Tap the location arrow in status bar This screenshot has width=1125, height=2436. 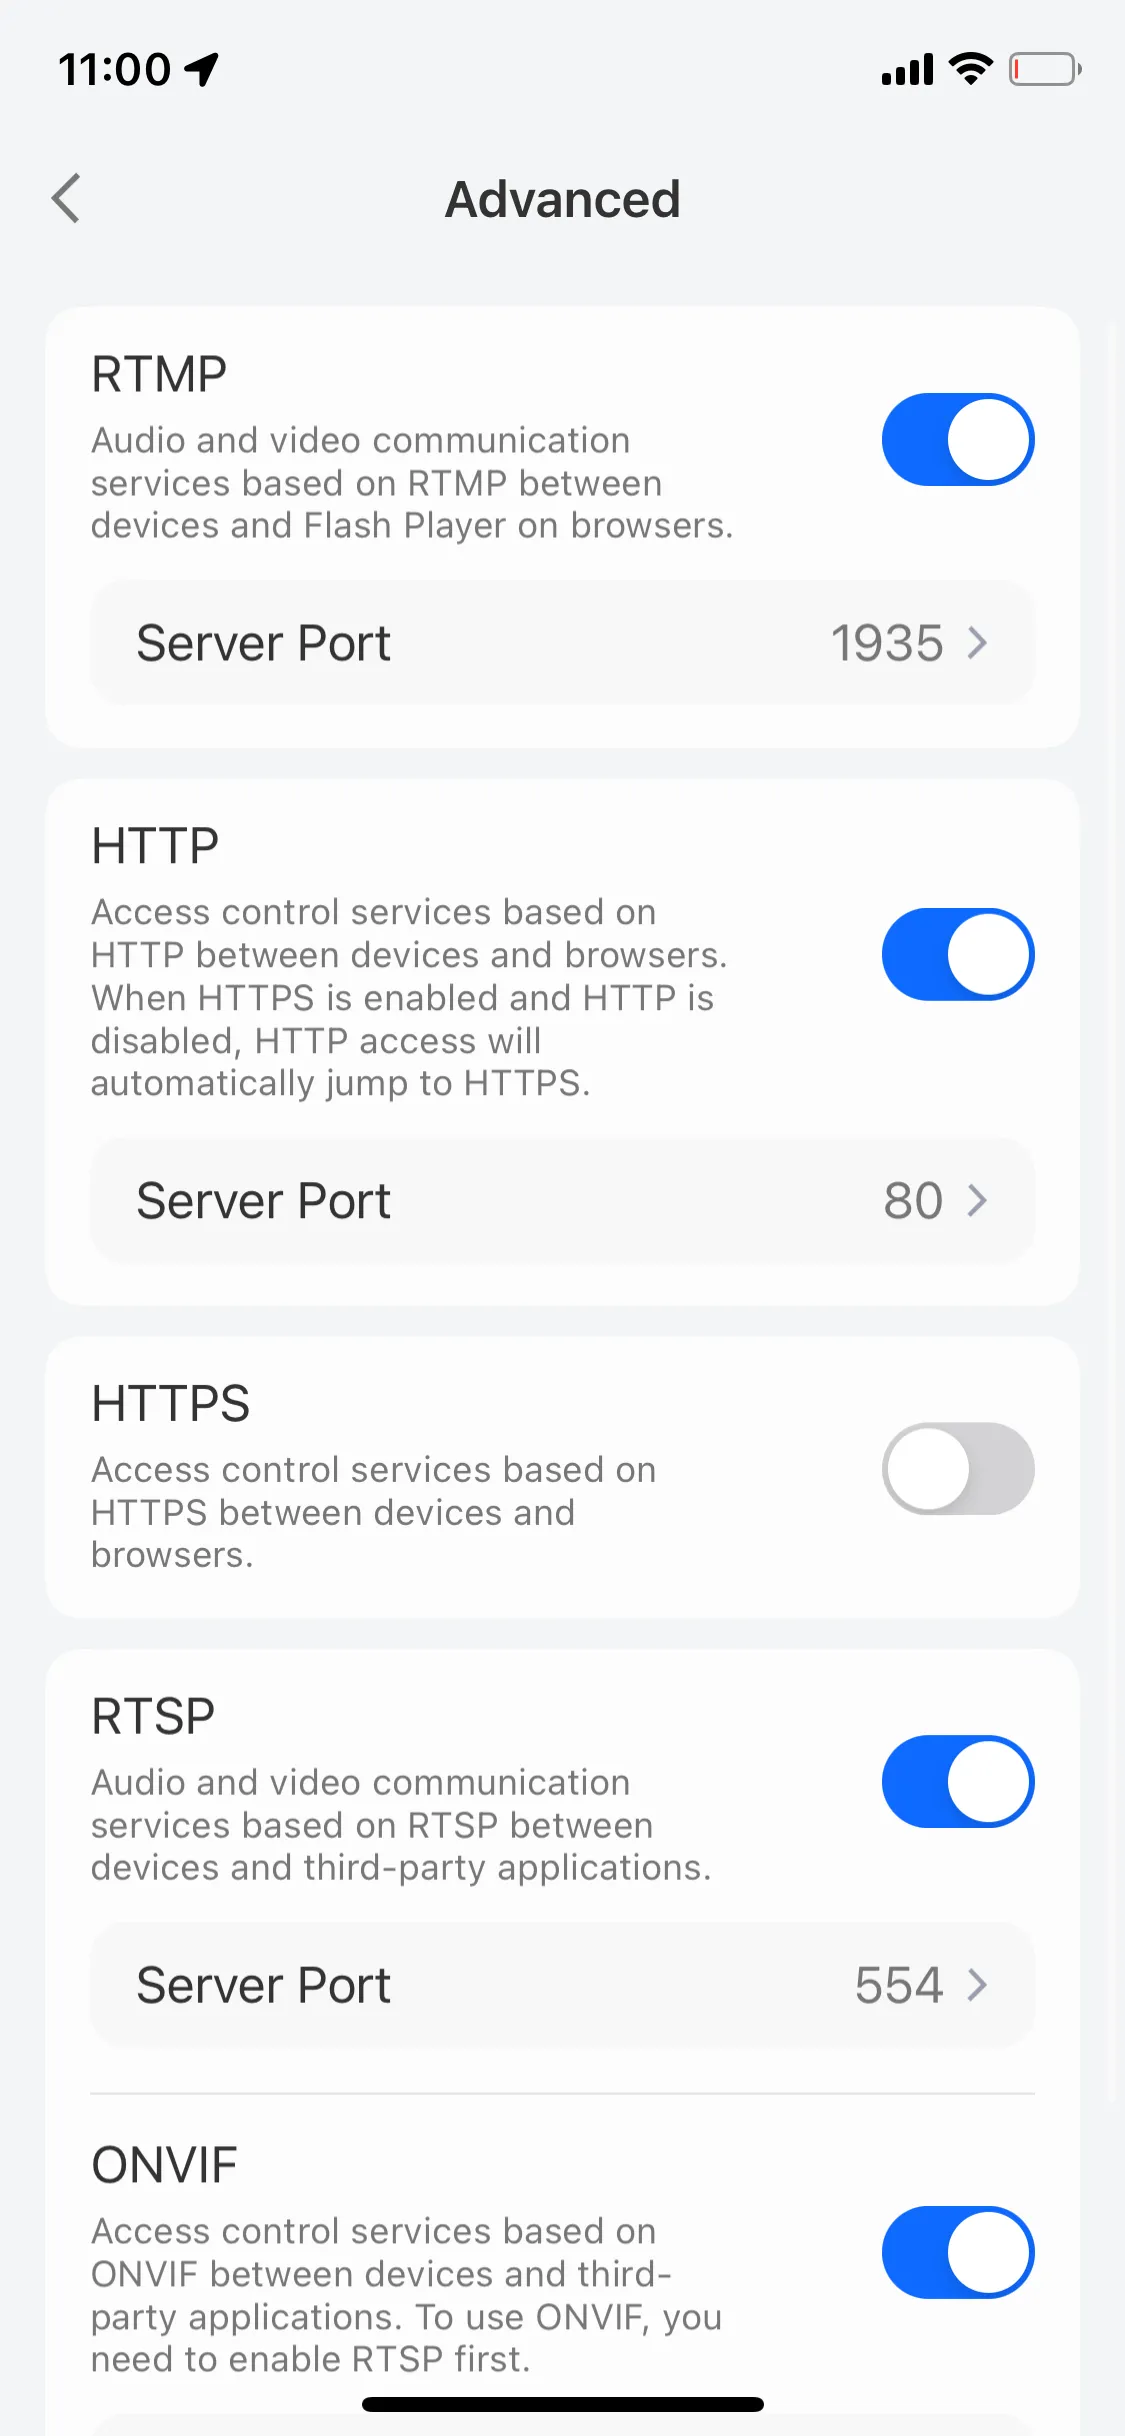201,69
